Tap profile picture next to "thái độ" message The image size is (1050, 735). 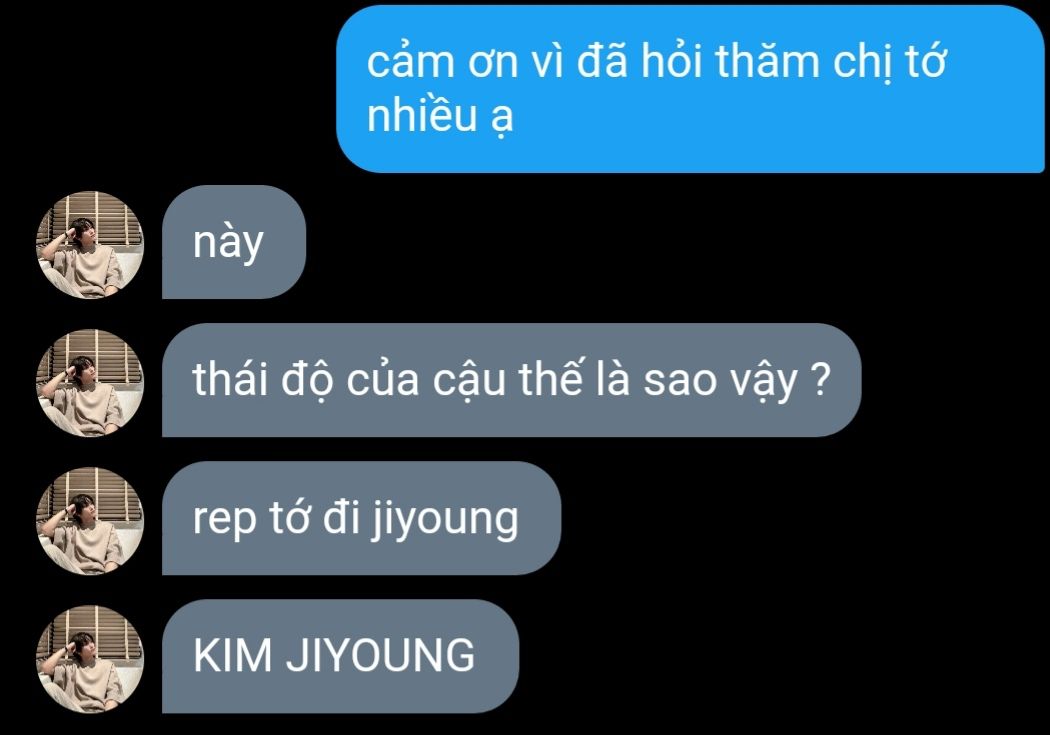(90, 383)
